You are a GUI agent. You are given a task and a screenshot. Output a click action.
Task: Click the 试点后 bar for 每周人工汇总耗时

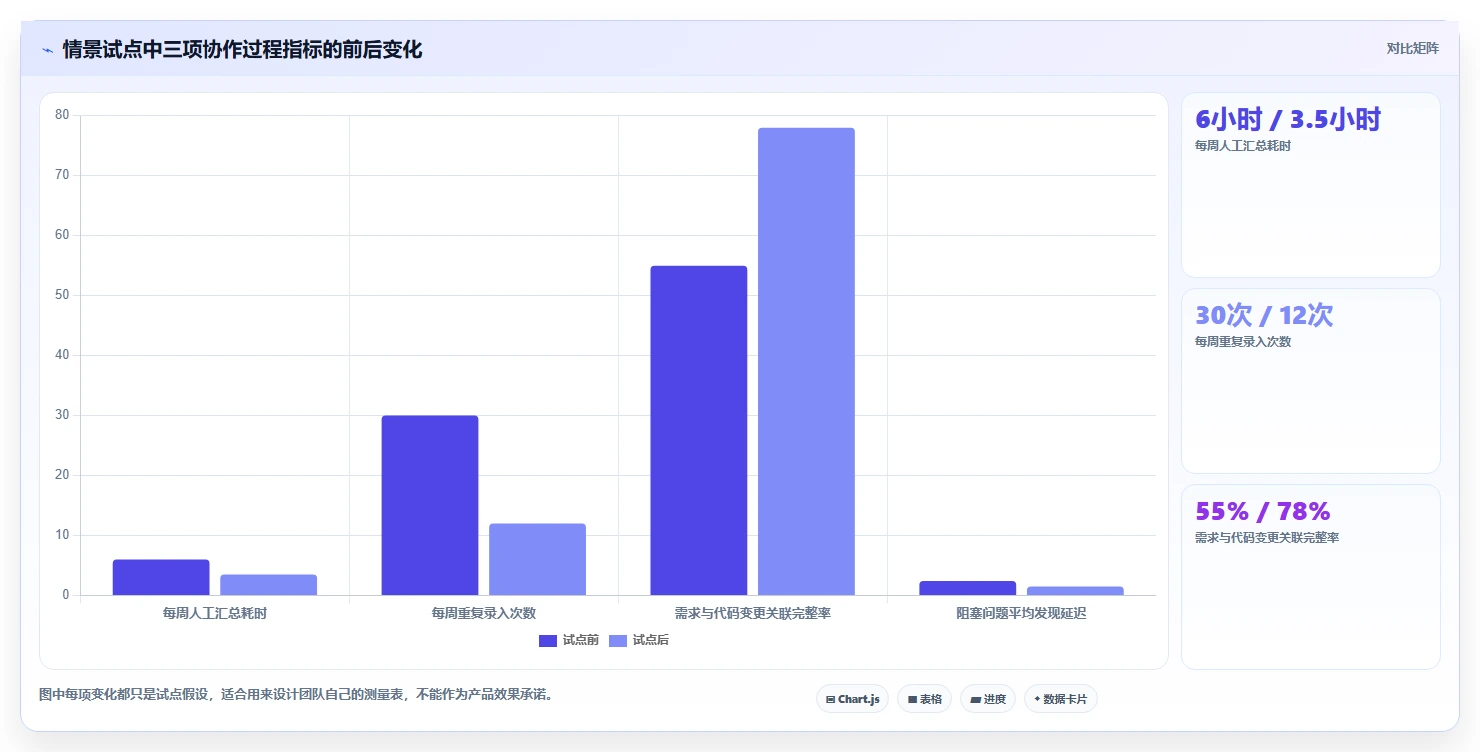[268, 585]
